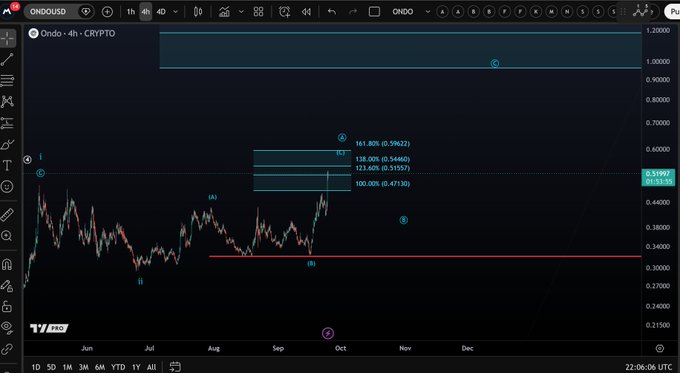
Task: Set the chart range to 5D
Action: click(x=51, y=367)
